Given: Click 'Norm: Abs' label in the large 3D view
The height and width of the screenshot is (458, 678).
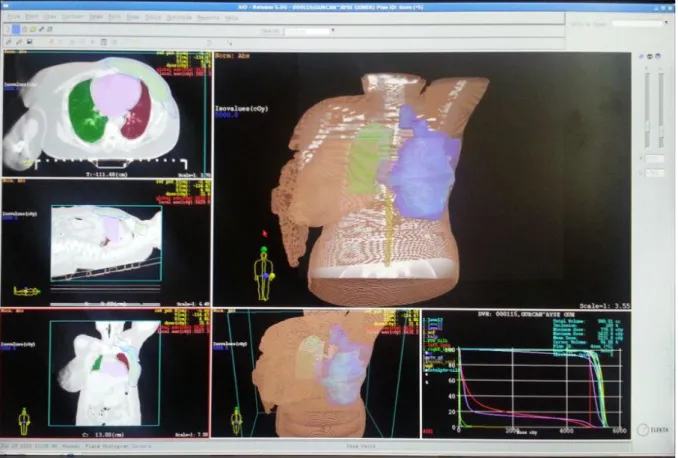Looking at the screenshot, I should pyautogui.click(x=232, y=56).
